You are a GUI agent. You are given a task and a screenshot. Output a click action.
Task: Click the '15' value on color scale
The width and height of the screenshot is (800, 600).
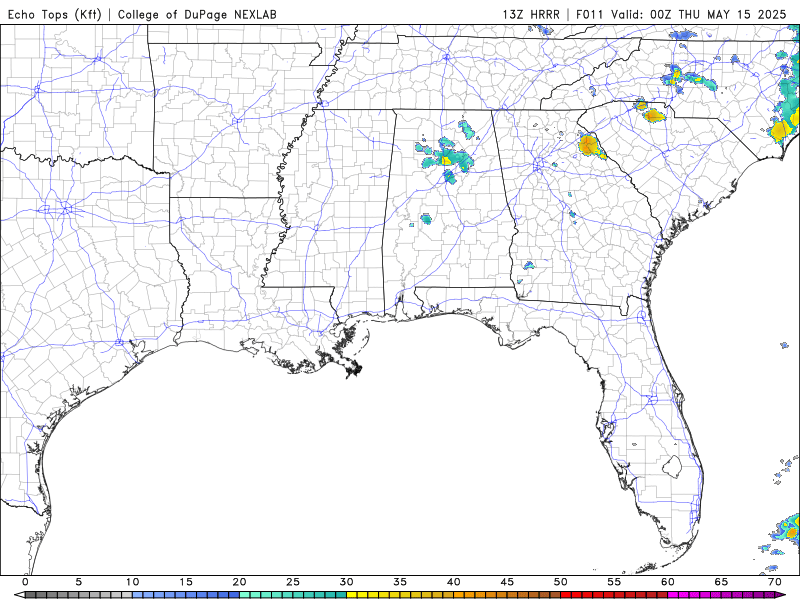coord(186,582)
